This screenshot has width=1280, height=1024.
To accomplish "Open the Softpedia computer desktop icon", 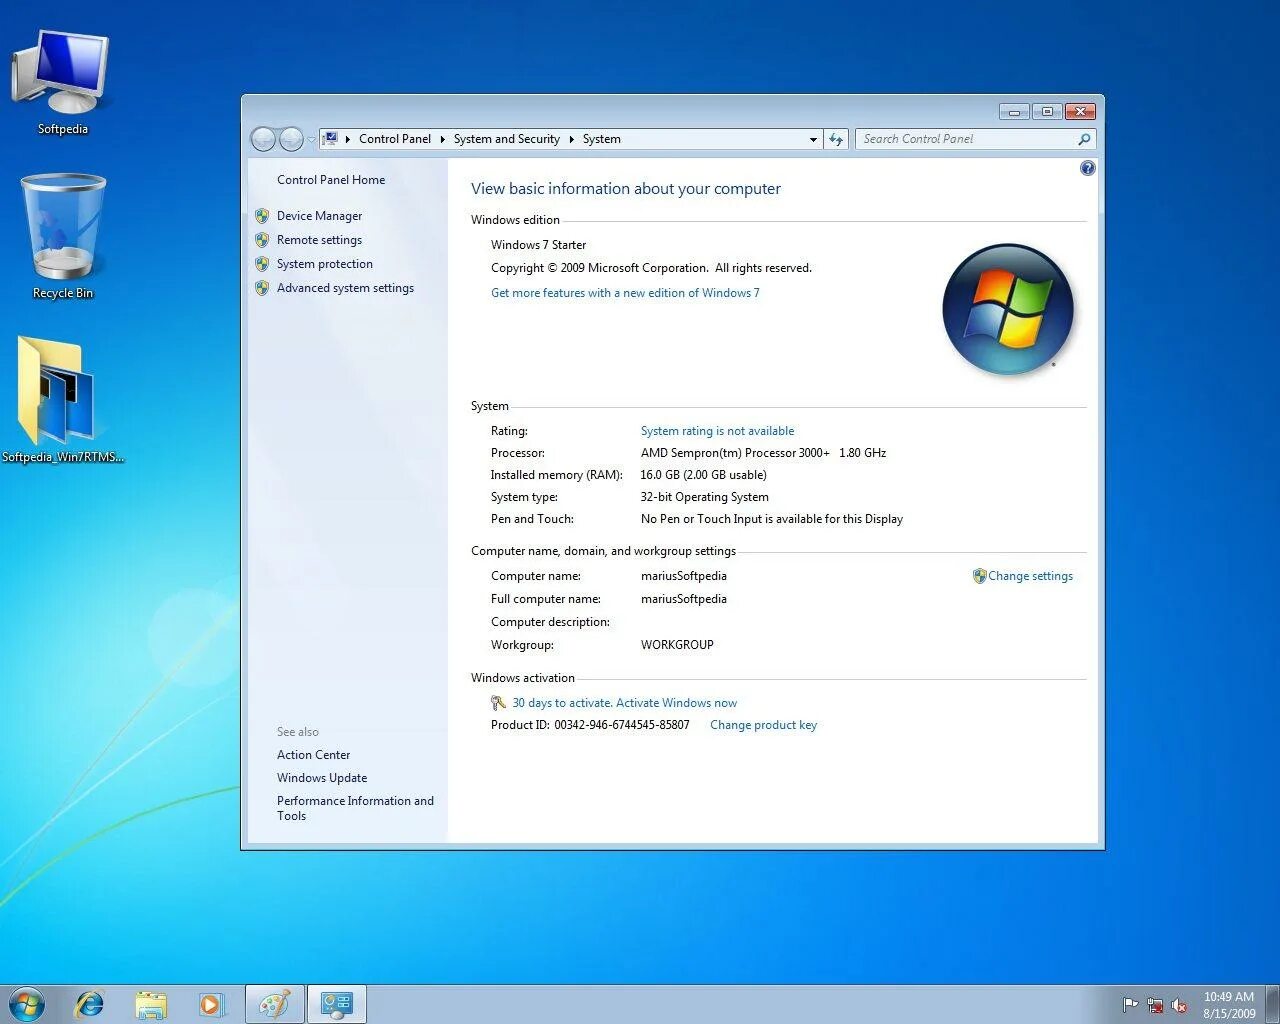I will click(62, 82).
